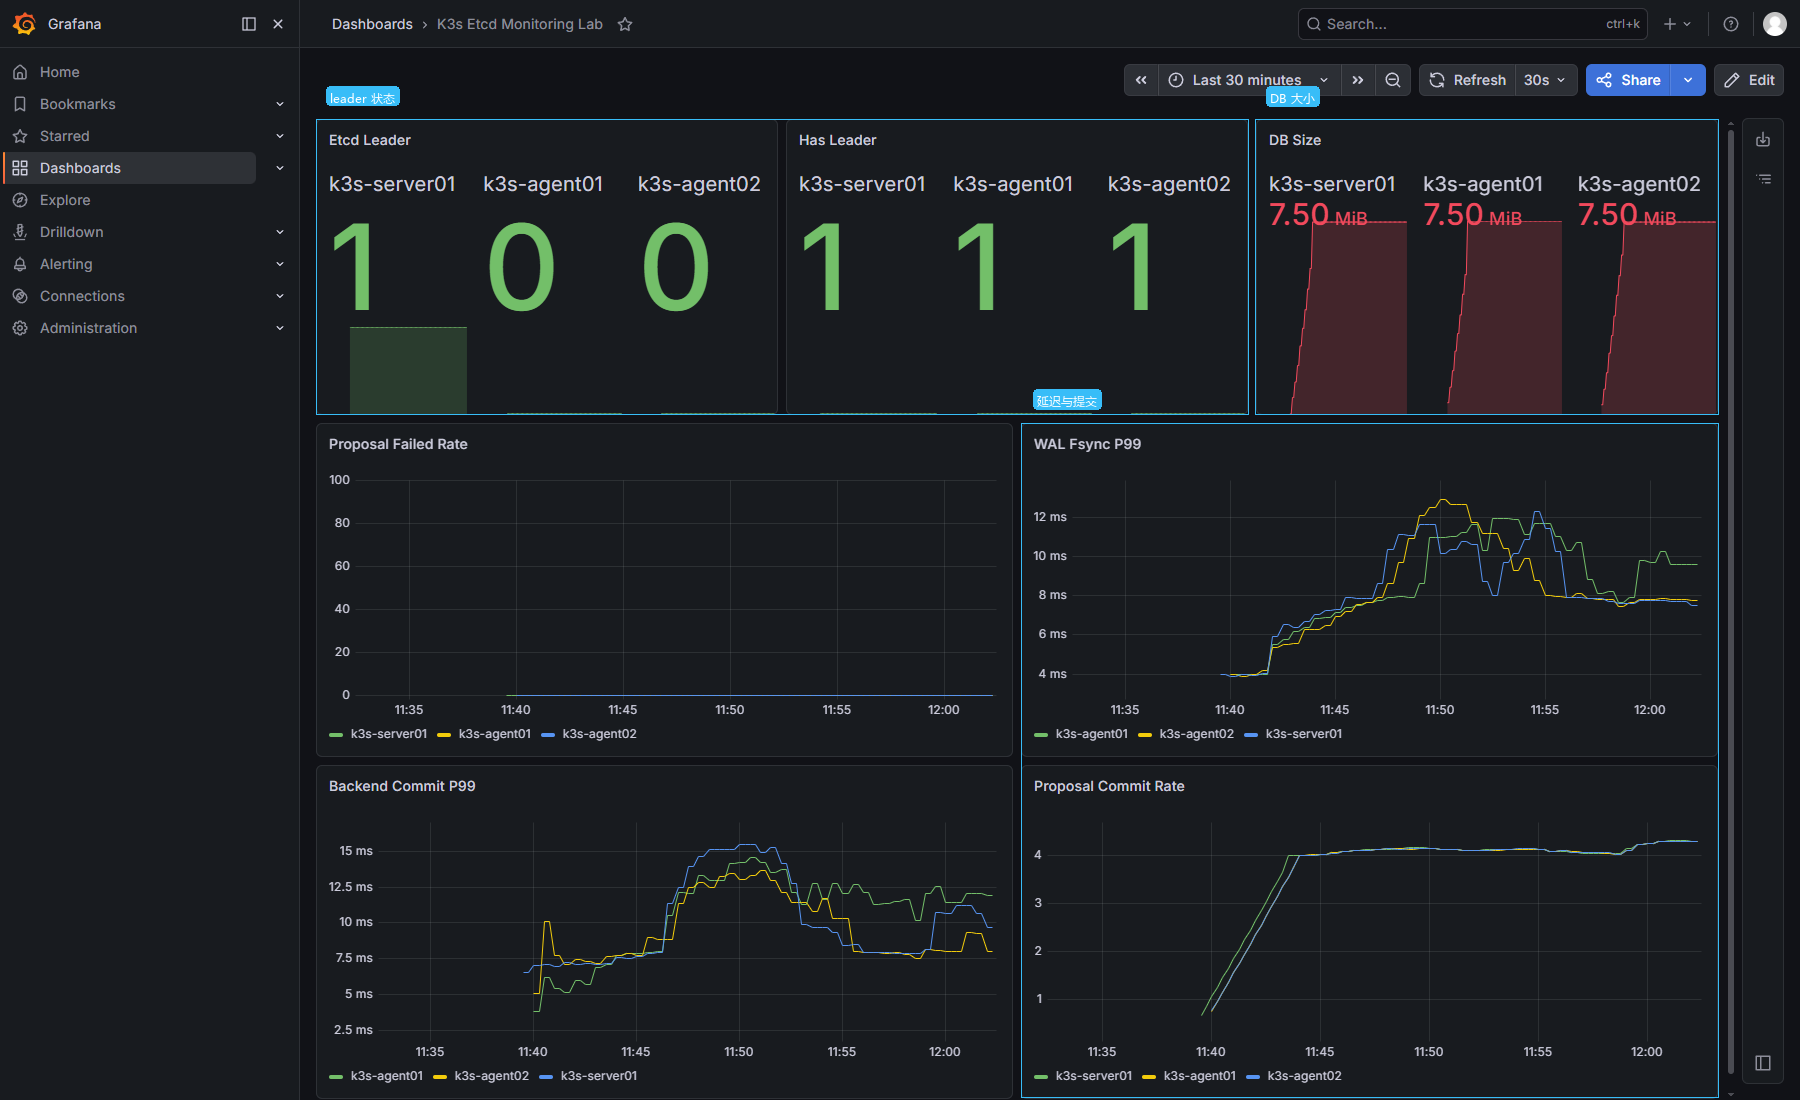1800x1100 pixels.
Task: Expand the Starred section chevron
Action: coord(280,136)
